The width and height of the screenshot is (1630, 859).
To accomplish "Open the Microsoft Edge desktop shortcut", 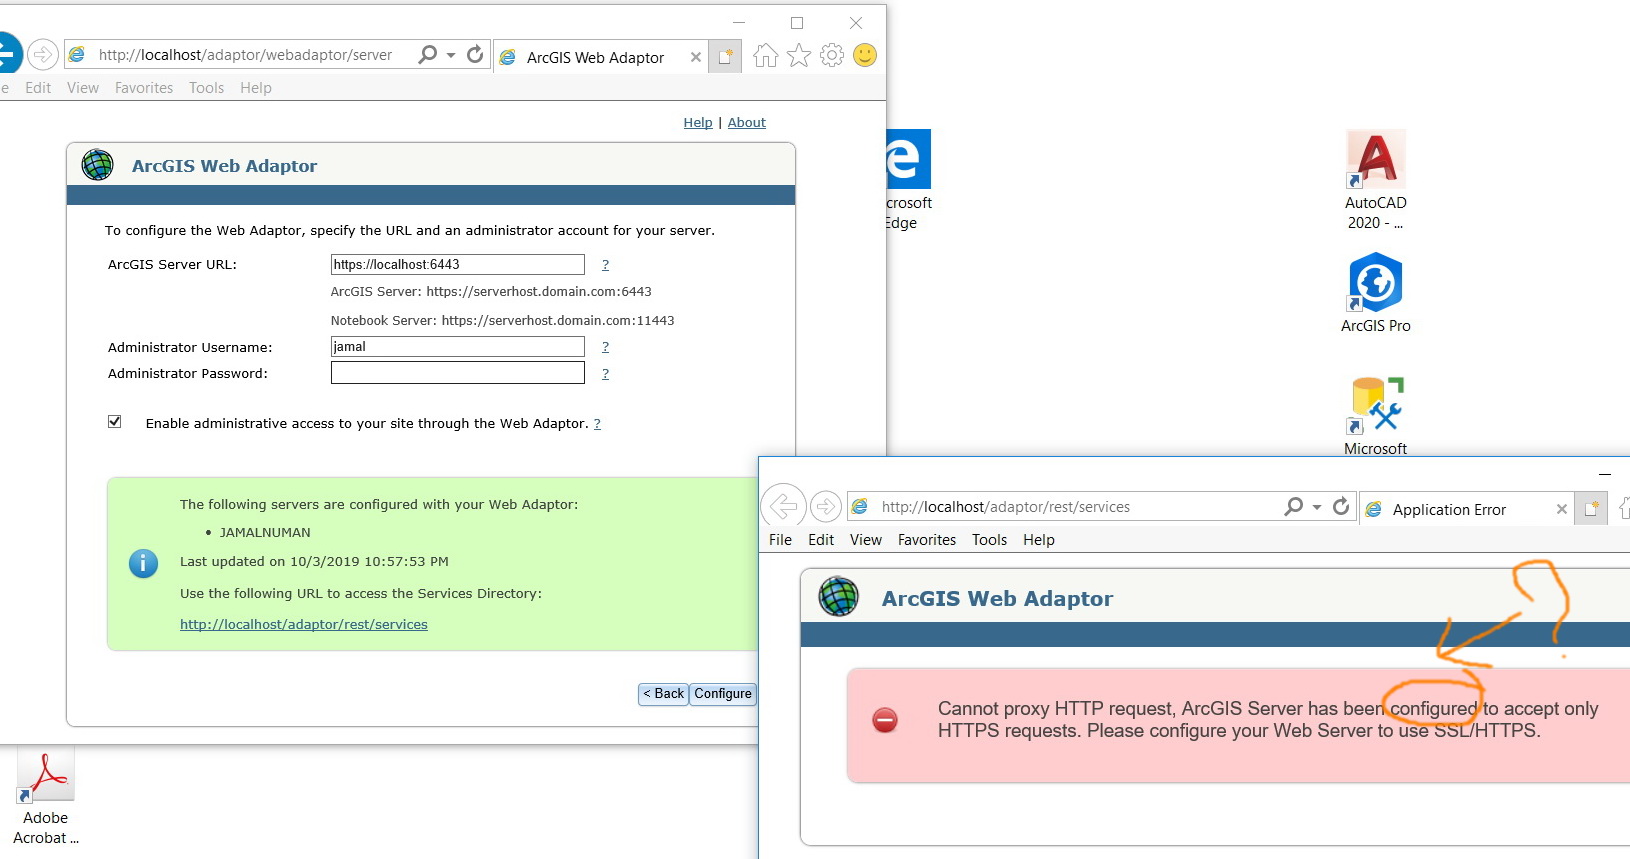I will click(x=908, y=180).
